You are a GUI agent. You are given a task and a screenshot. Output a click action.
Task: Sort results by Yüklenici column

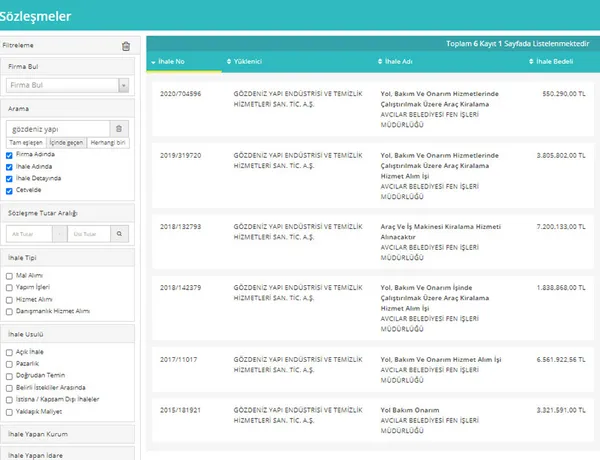[244, 62]
